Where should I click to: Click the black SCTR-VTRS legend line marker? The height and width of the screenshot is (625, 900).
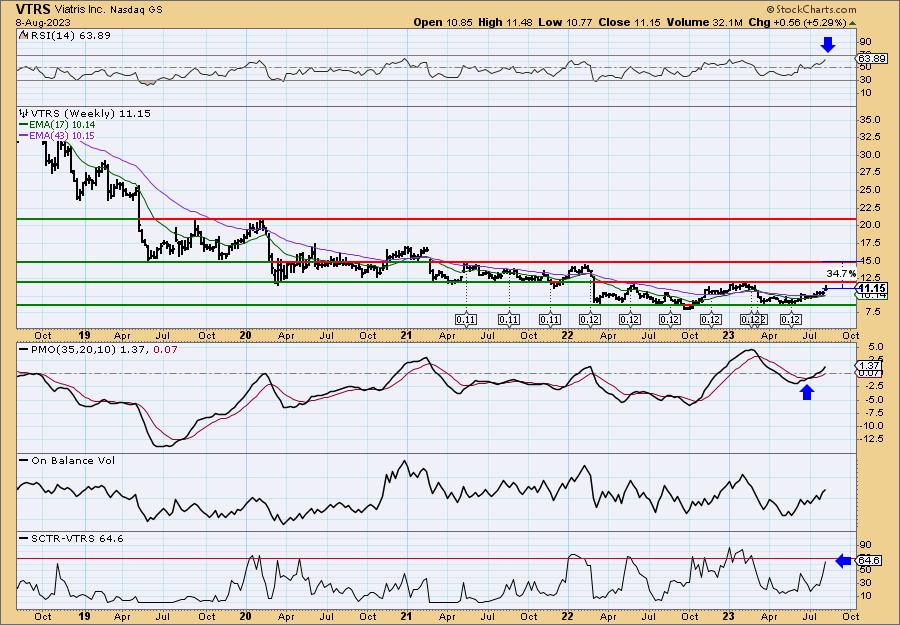[23, 538]
